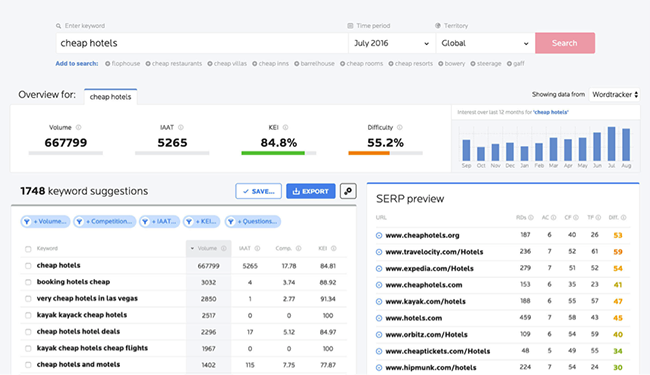Open the Wordtracker data source selector
The width and height of the screenshot is (650, 375).
(x=614, y=94)
